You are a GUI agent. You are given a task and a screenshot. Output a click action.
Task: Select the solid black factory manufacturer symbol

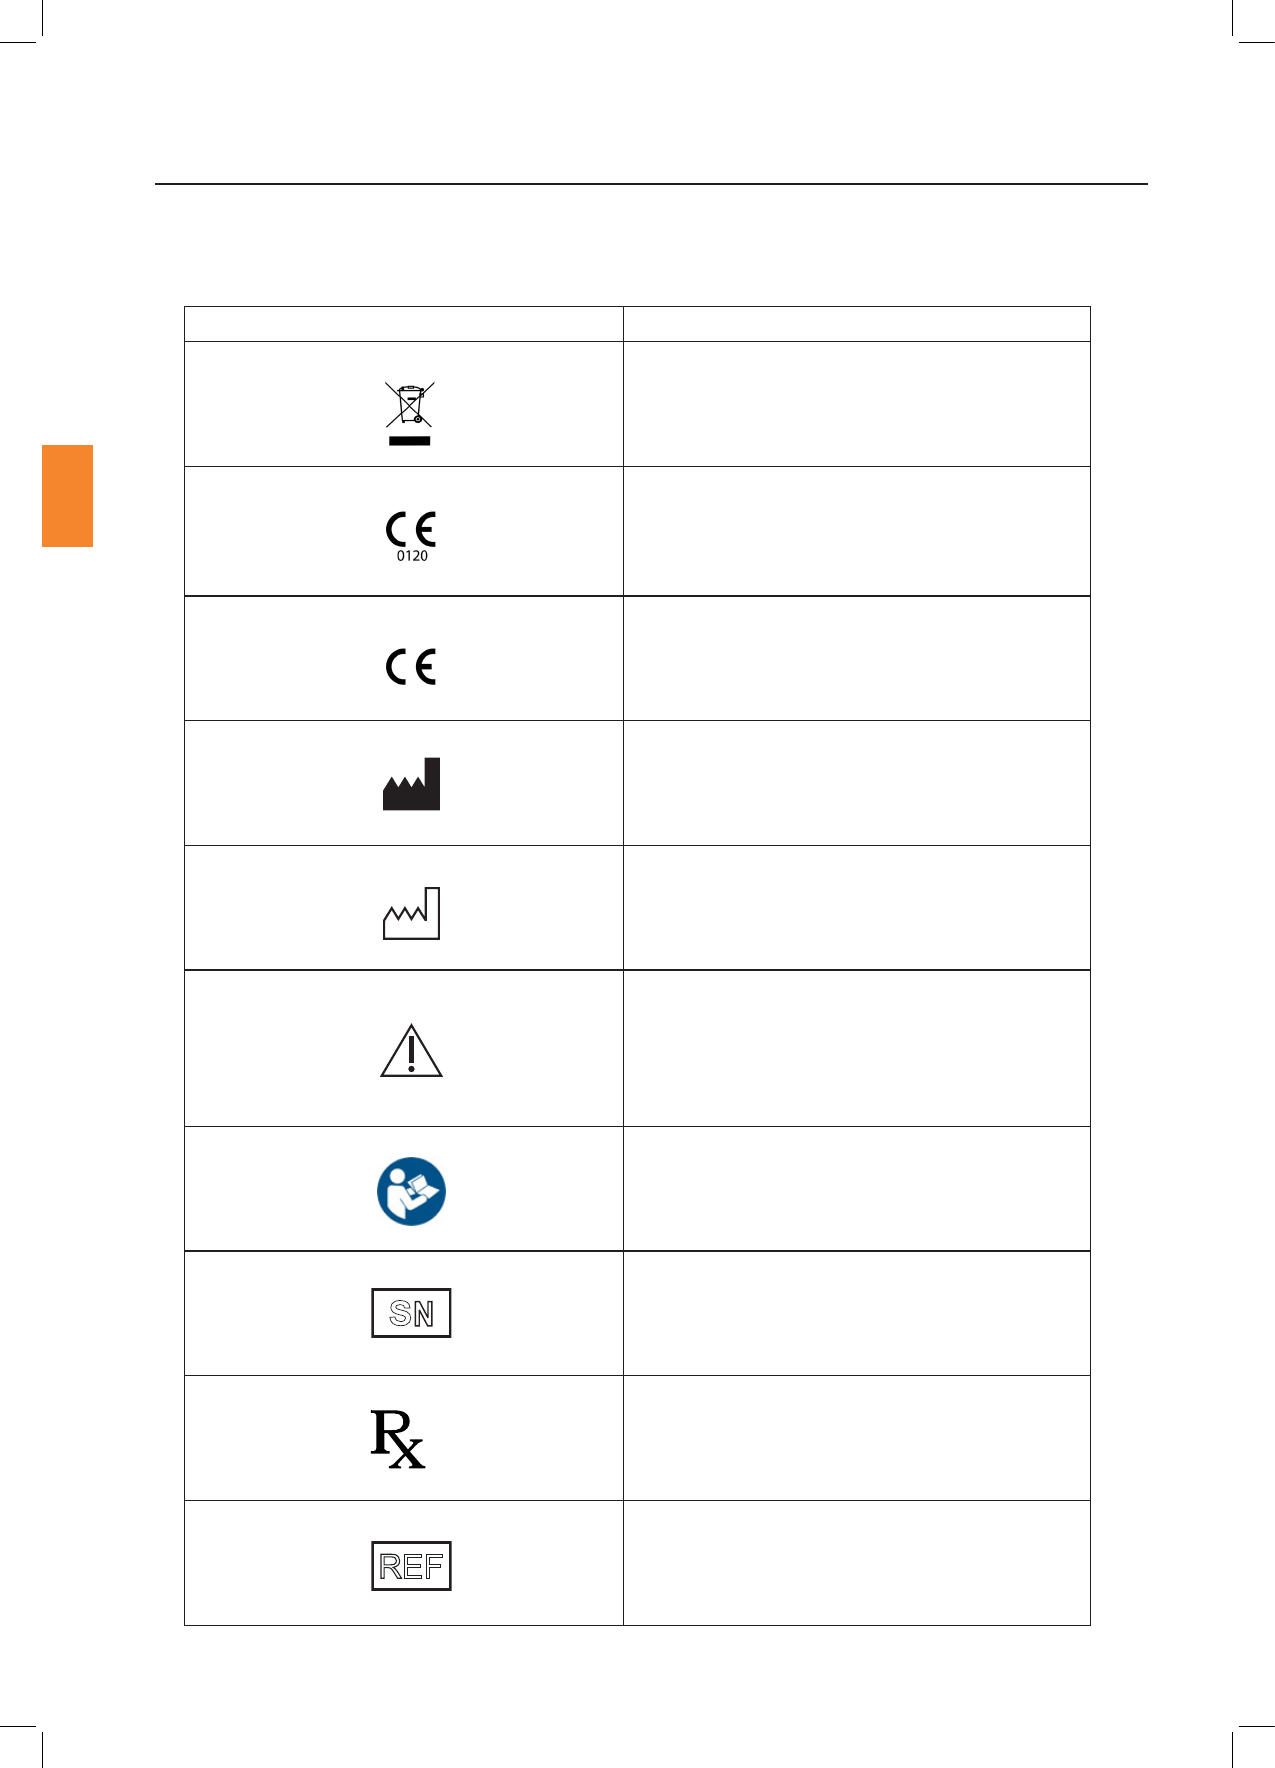pos(411,784)
